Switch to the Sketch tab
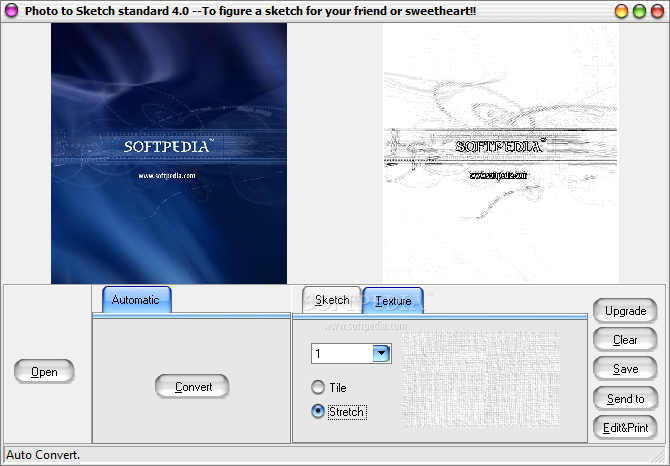This screenshot has width=670, height=466. 332,300
